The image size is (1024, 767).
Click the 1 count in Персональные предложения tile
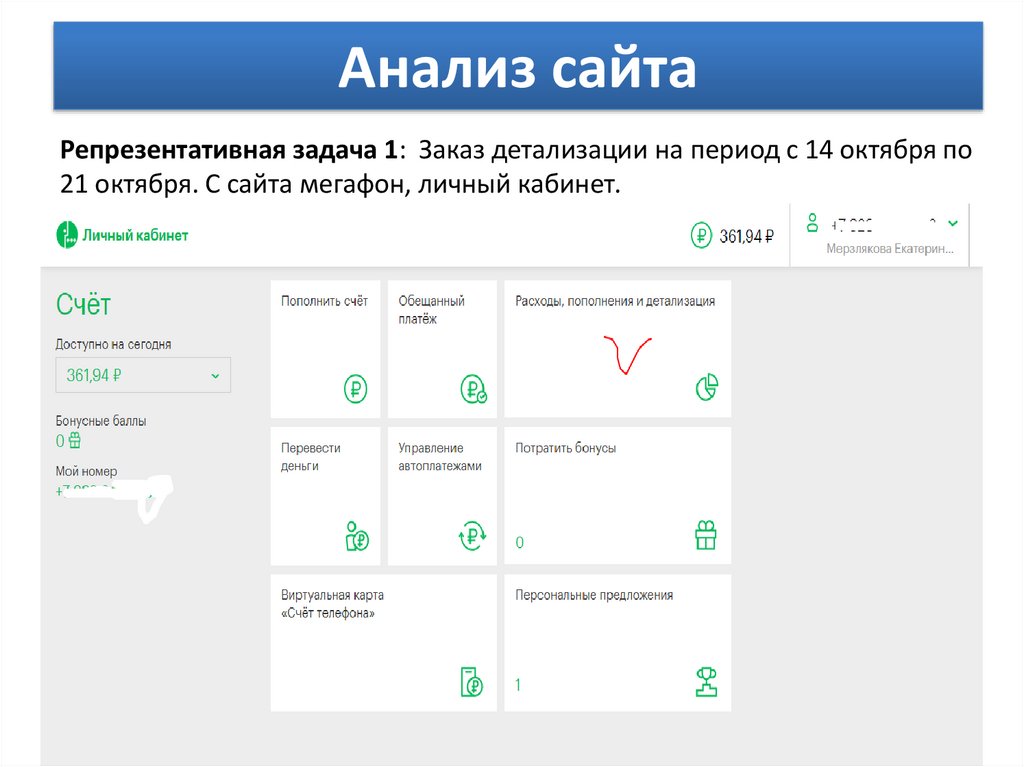pyautogui.click(x=518, y=685)
